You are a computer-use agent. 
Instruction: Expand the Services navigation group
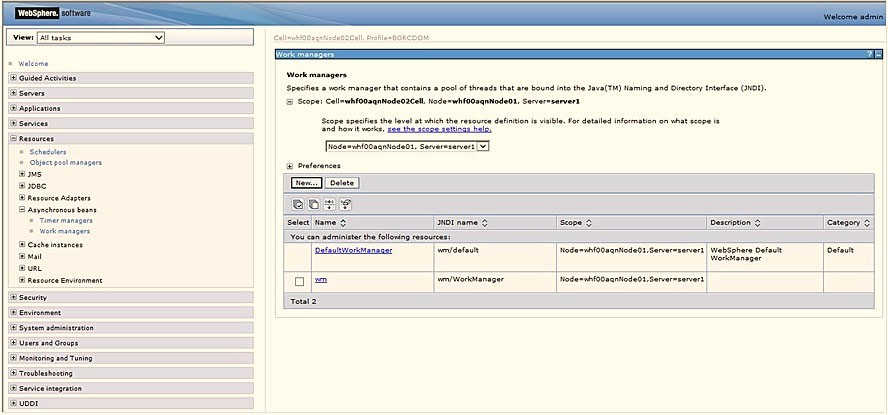click(x=14, y=123)
